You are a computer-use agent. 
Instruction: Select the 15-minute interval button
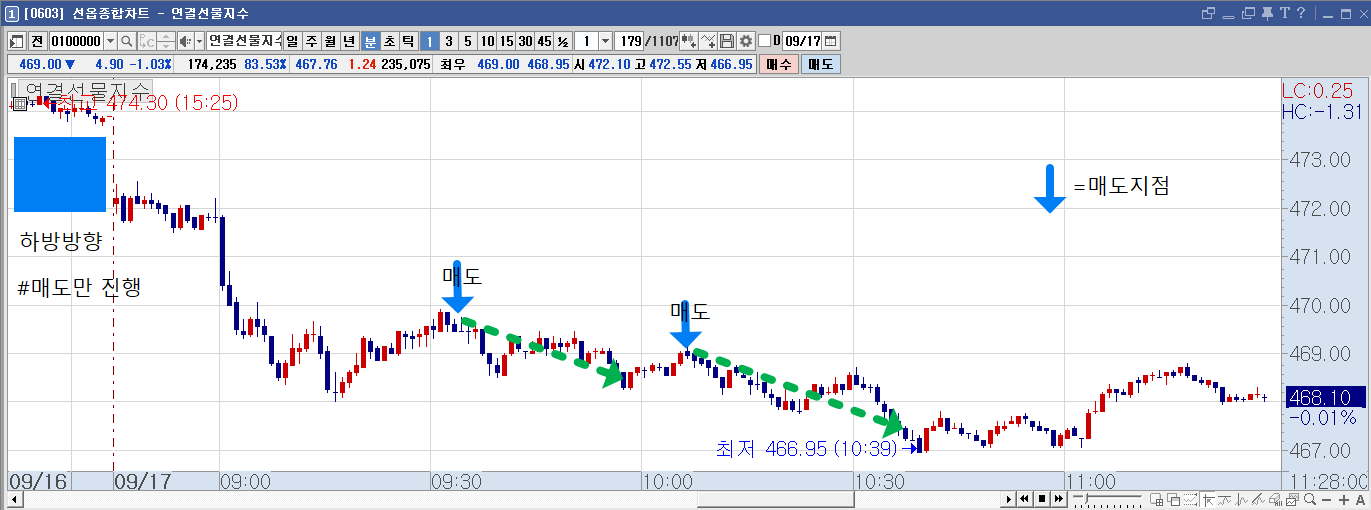[x=506, y=41]
